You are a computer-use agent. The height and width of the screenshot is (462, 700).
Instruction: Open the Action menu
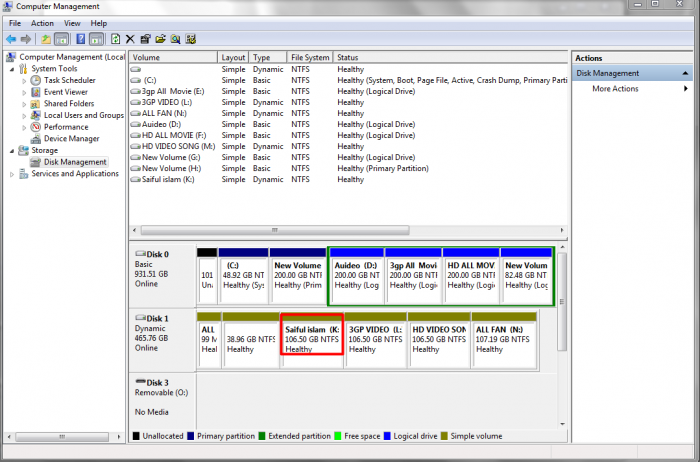point(42,23)
